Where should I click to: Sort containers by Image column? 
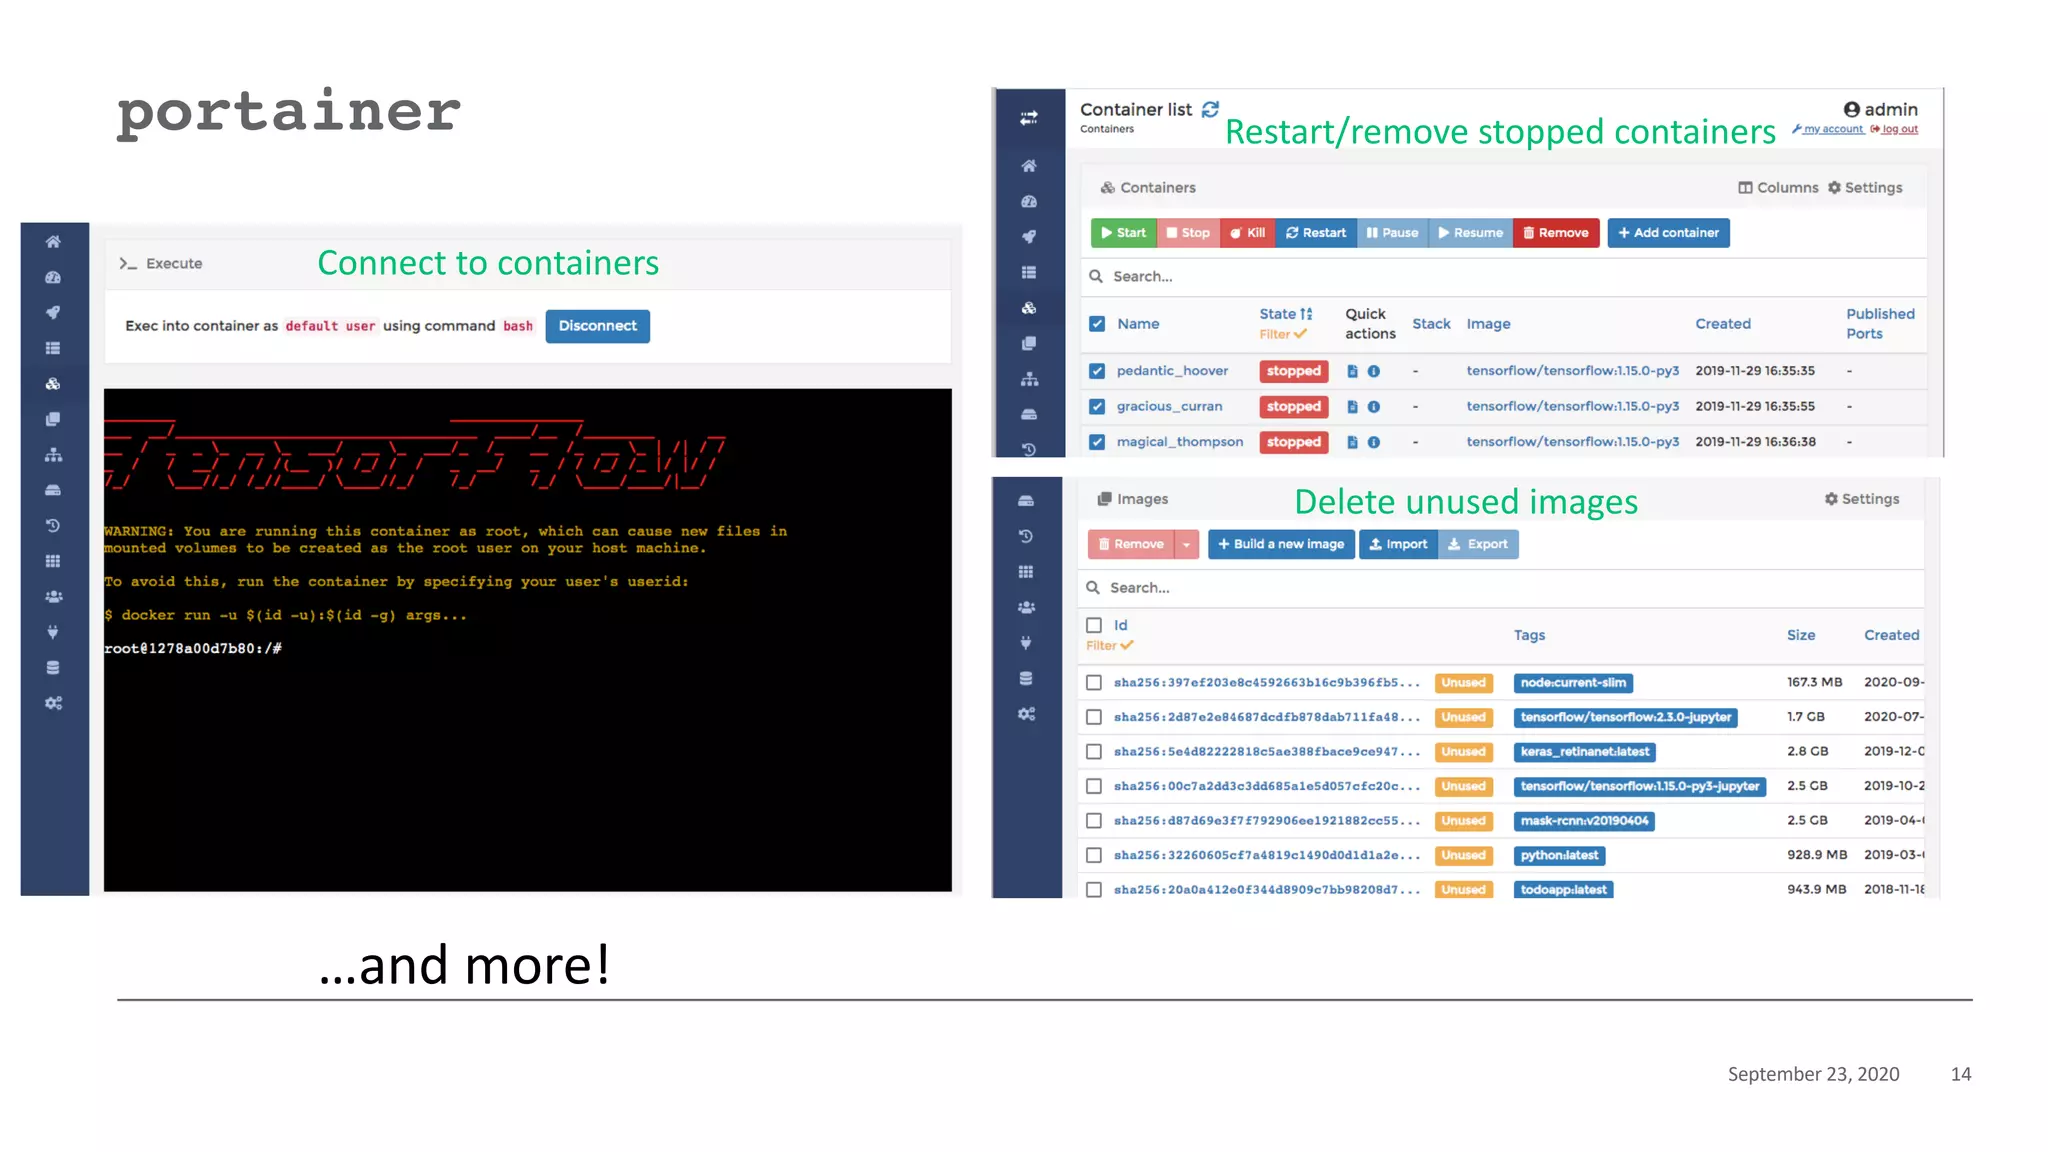(1488, 324)
